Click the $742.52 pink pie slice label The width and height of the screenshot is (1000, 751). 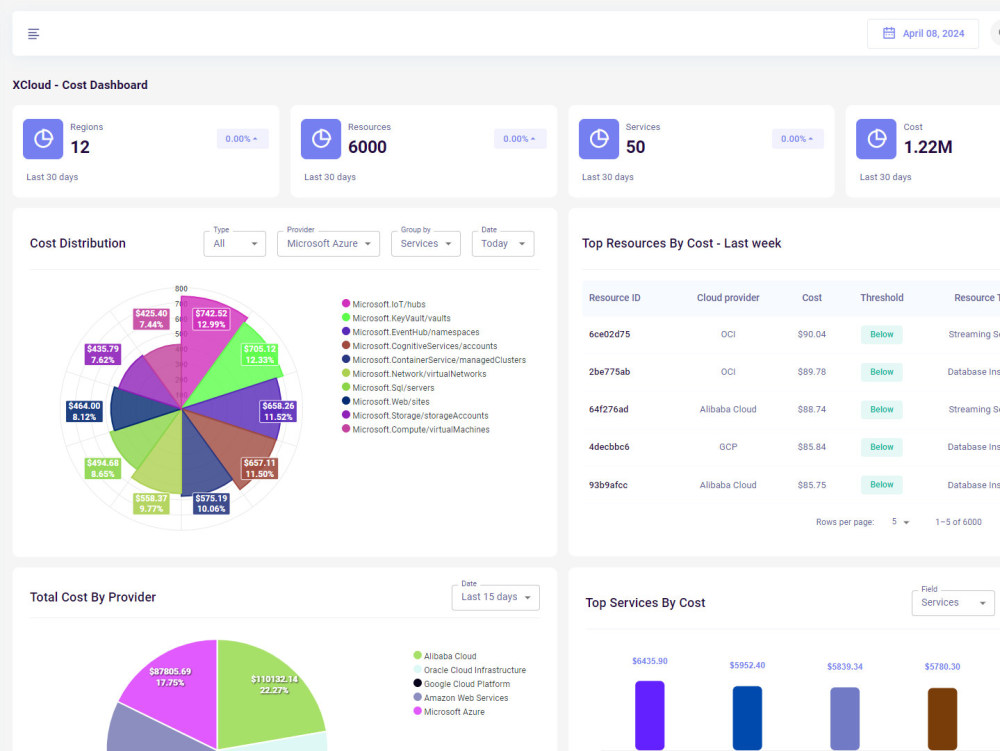(211, 319)
